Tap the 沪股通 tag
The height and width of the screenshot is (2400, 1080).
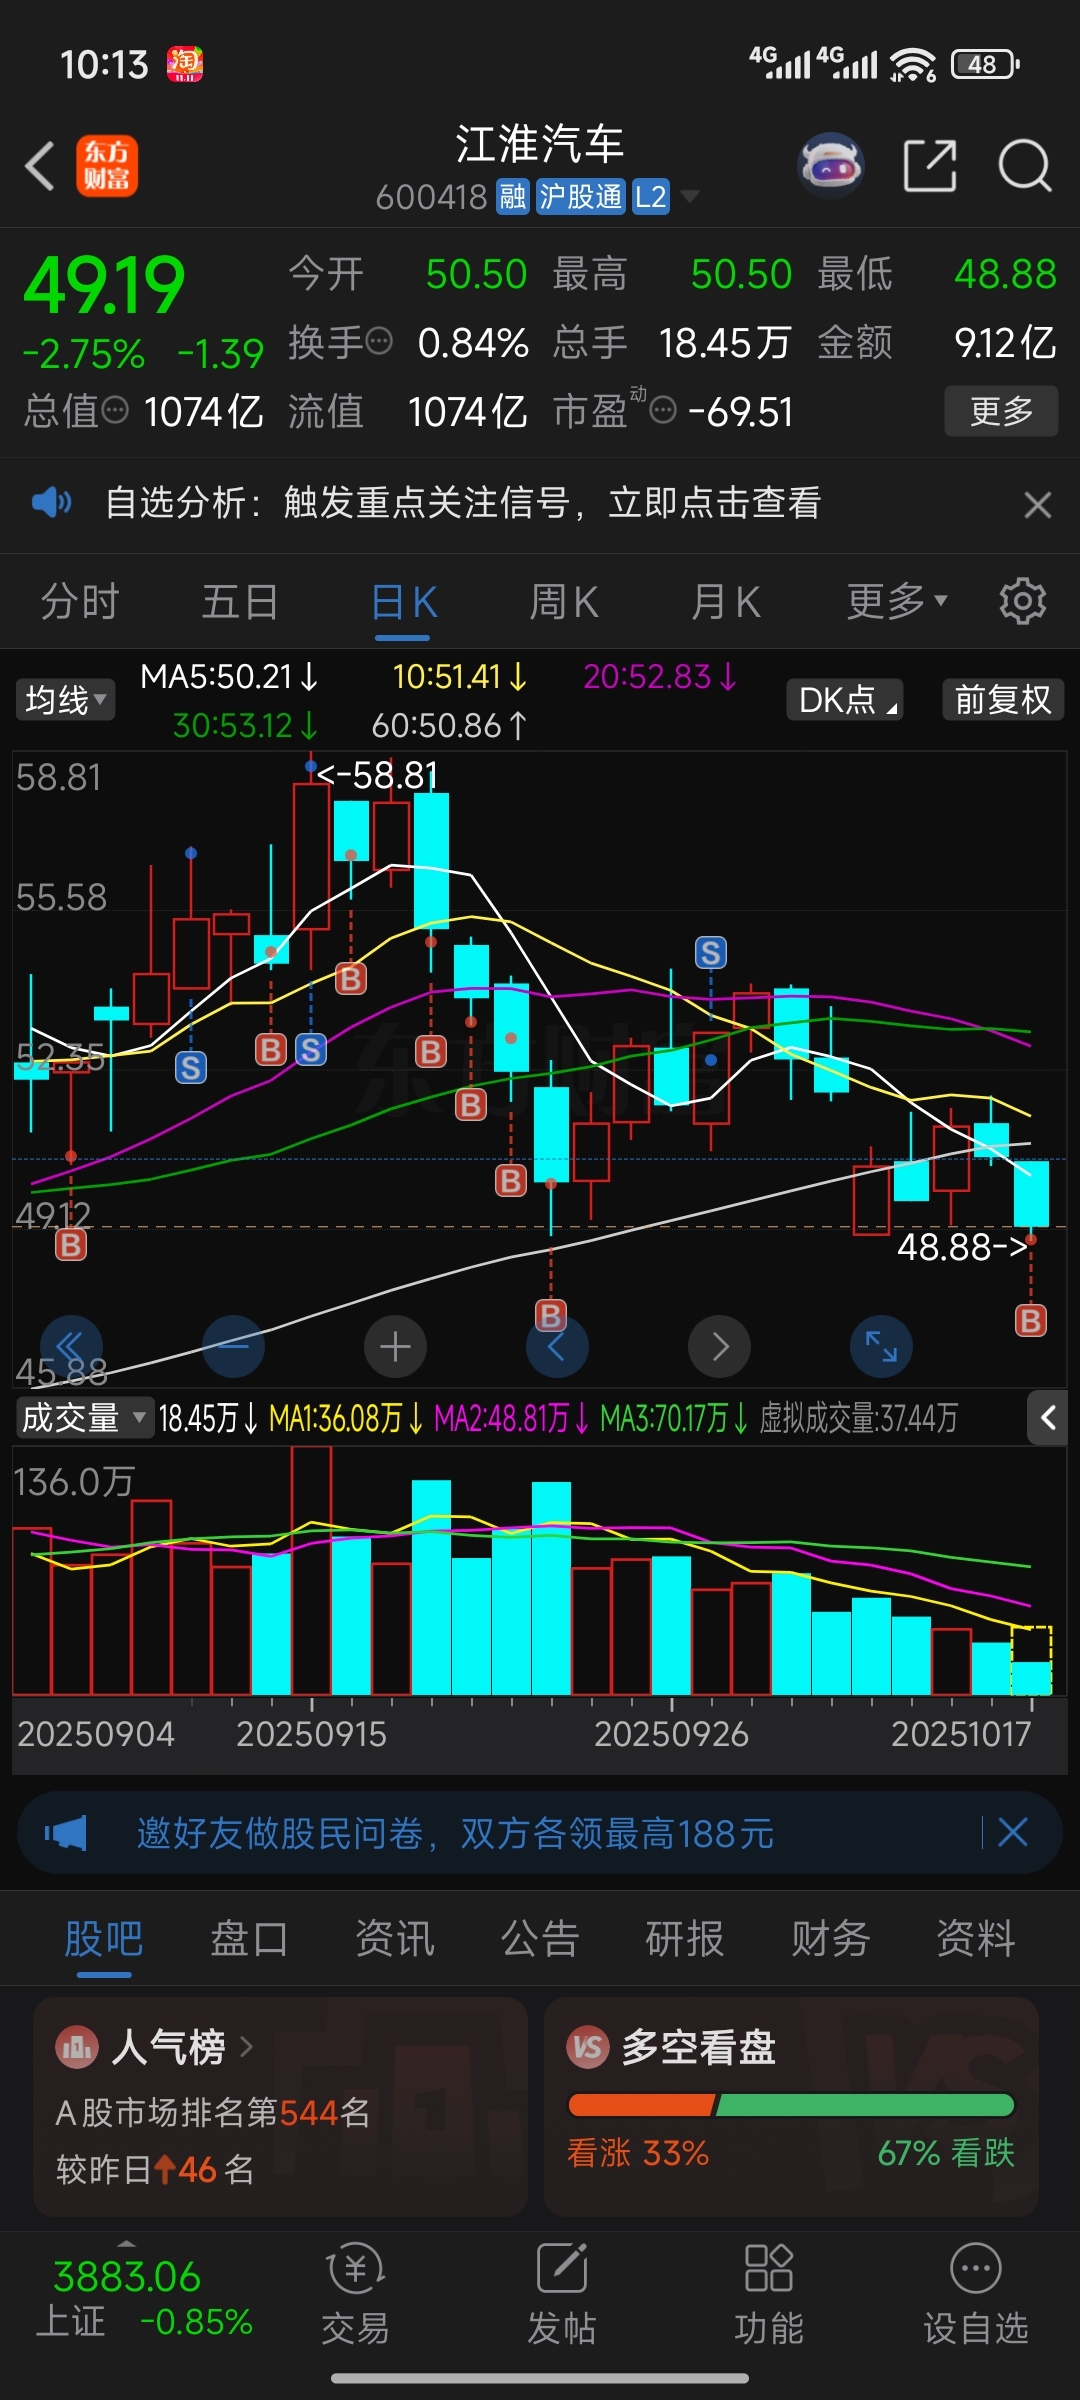coord(580,197)
